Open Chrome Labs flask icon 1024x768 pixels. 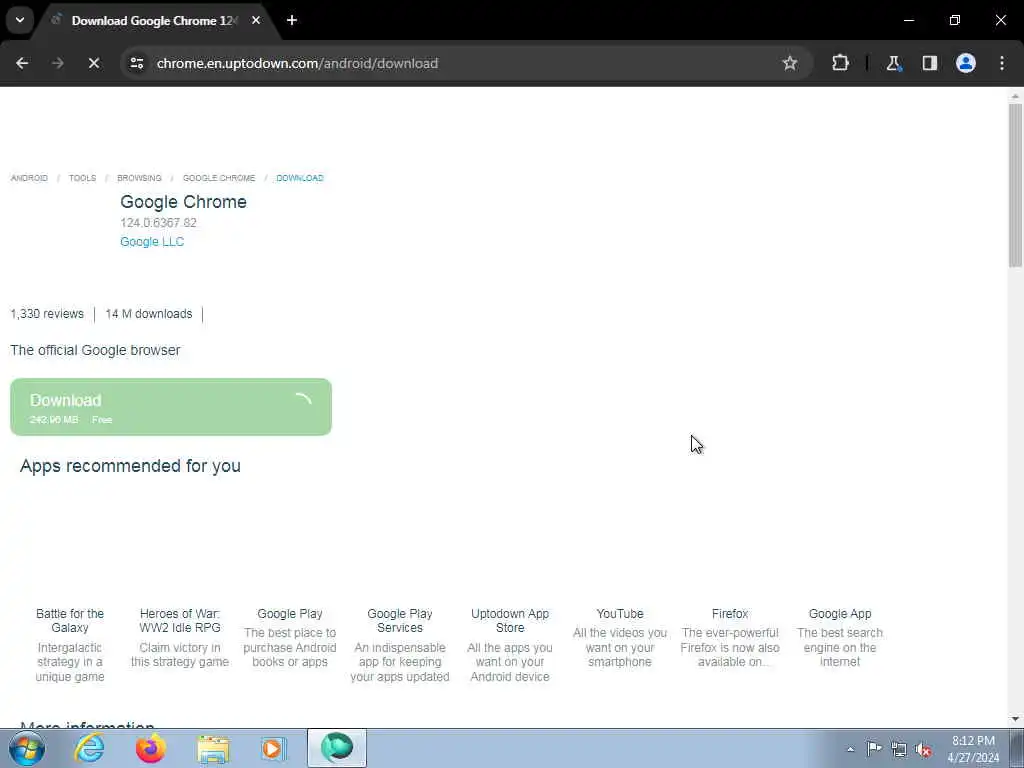click(x=893, y=63)
